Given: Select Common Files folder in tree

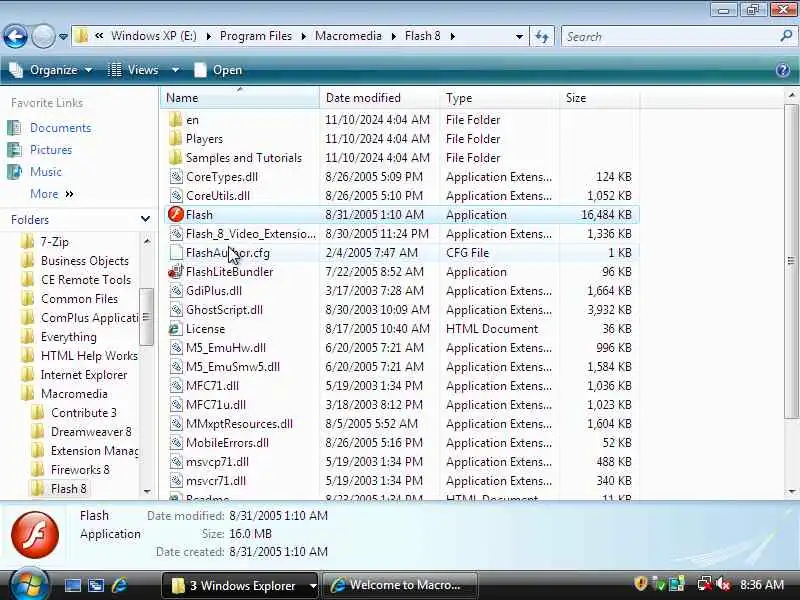Looking at the screenshot, I should (79, 298).
